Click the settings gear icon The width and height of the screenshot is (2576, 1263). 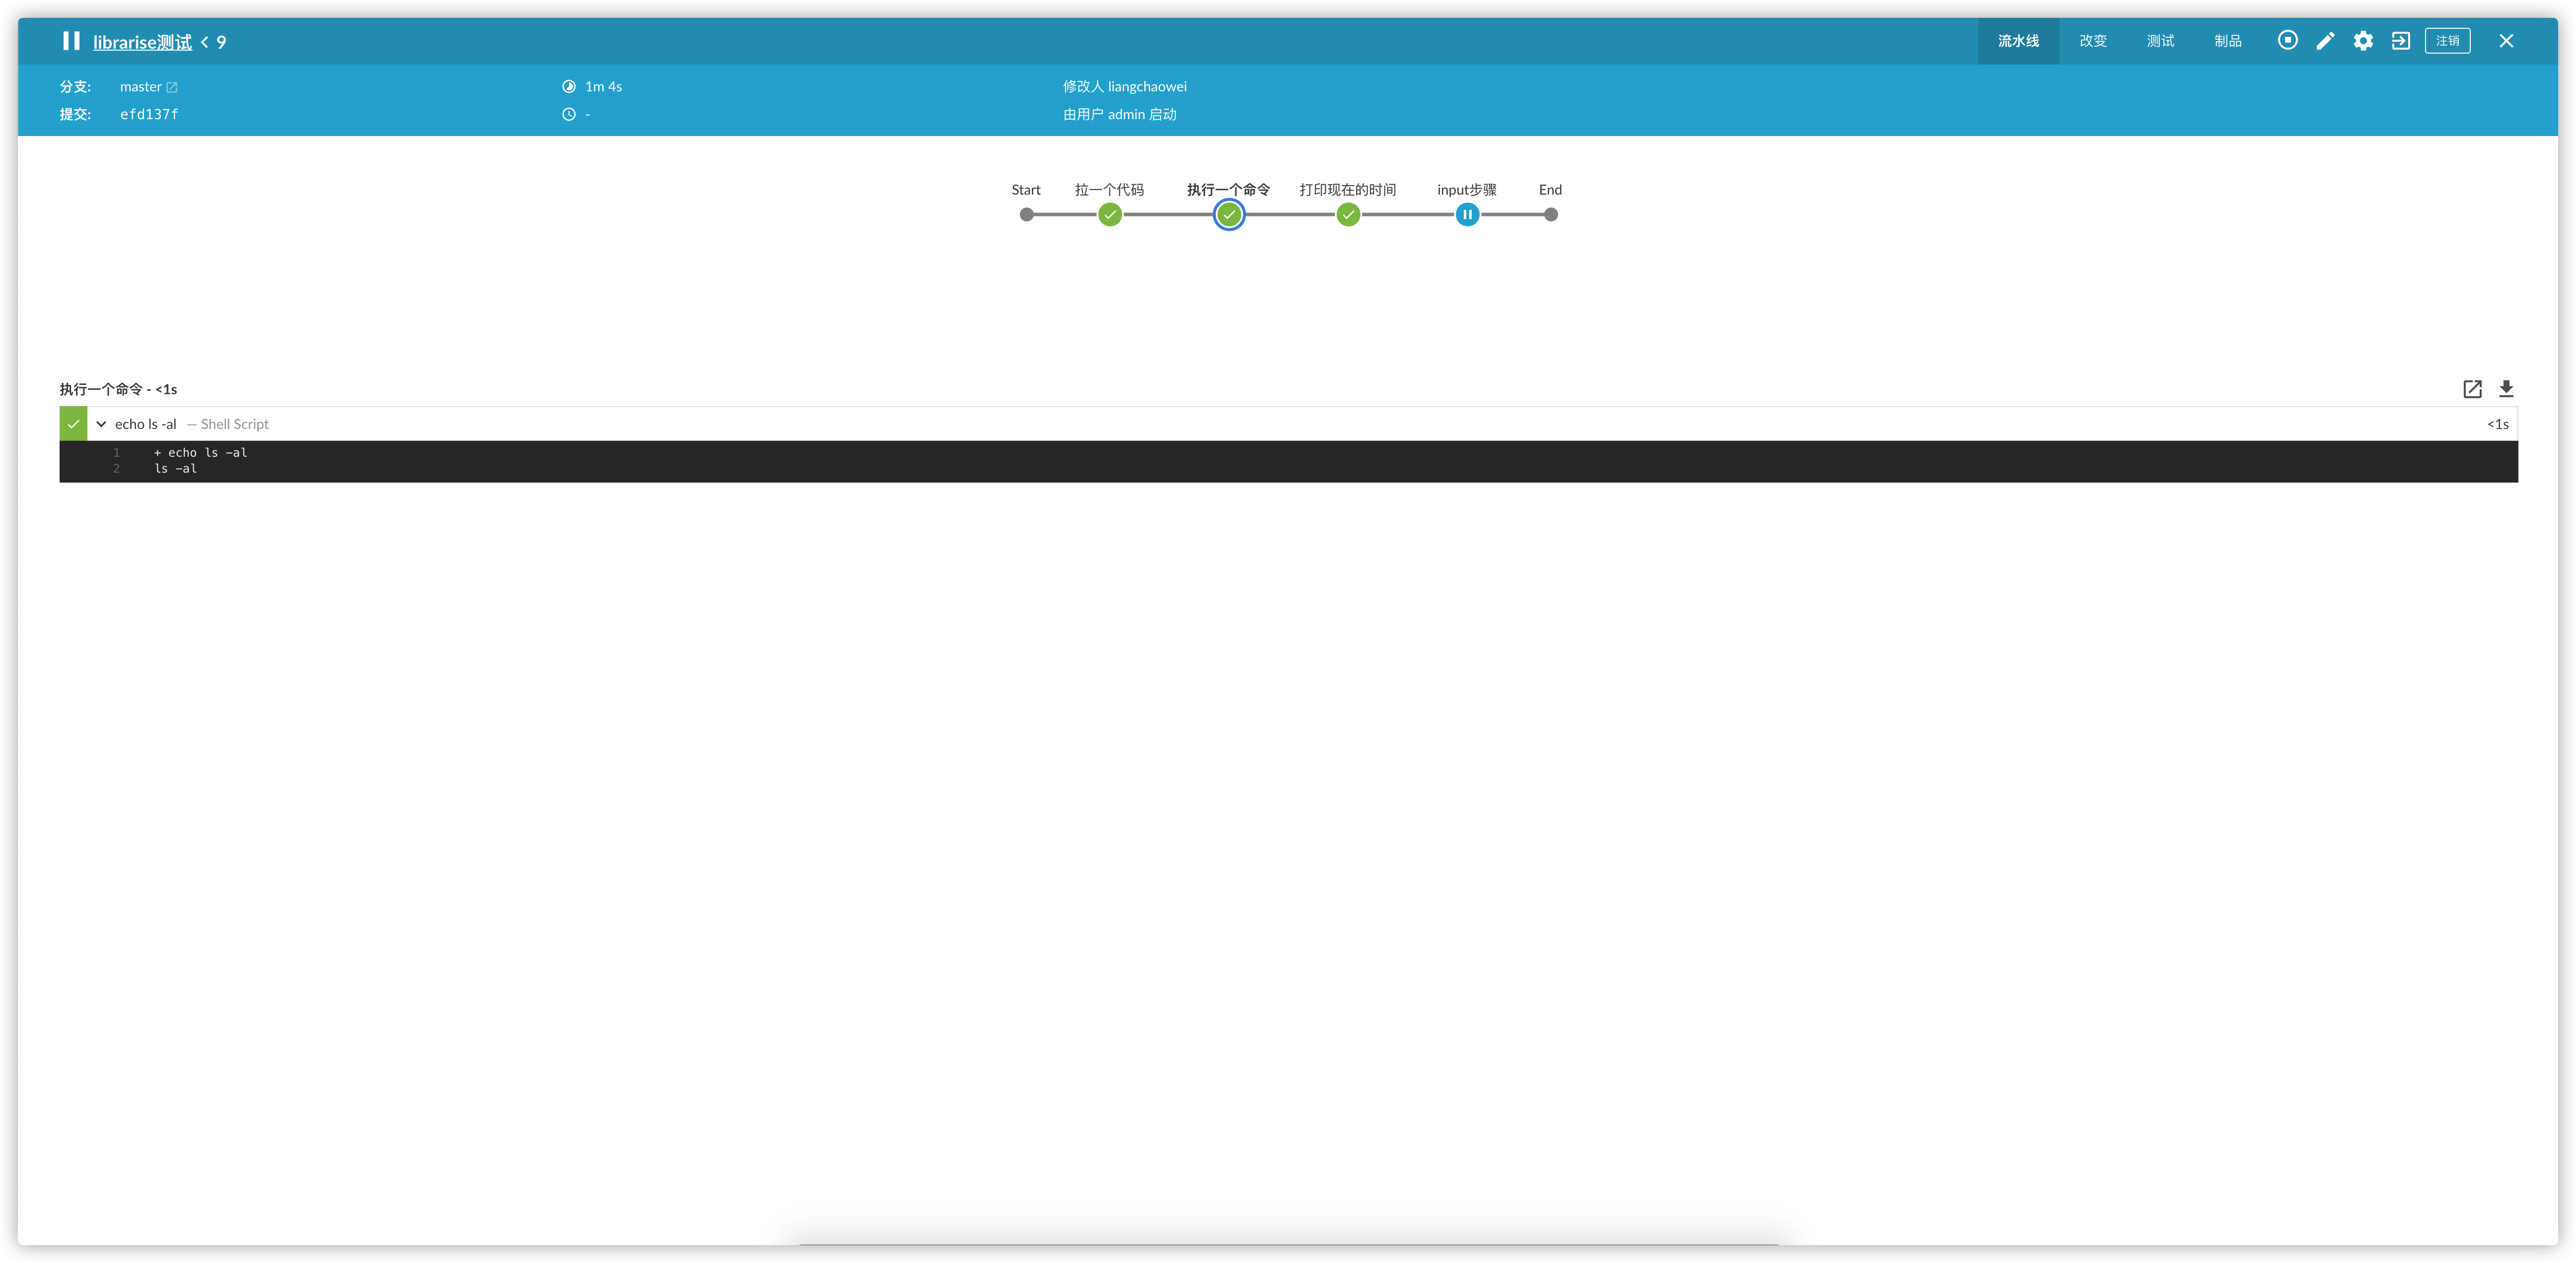tap(2362, 41)
